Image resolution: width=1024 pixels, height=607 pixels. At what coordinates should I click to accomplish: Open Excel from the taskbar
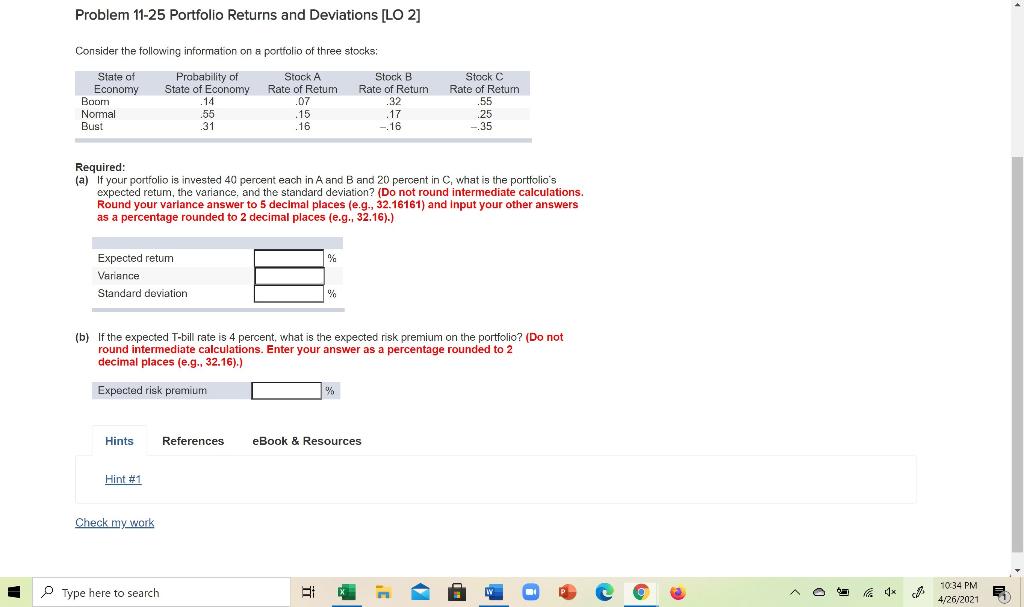pos(345,592)
